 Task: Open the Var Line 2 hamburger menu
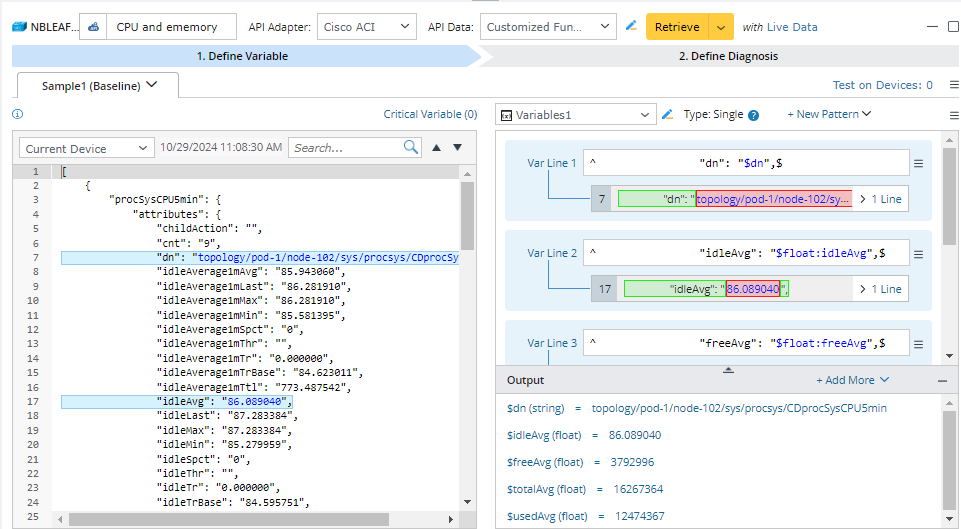pyautogui.click(x=918, y=253)
